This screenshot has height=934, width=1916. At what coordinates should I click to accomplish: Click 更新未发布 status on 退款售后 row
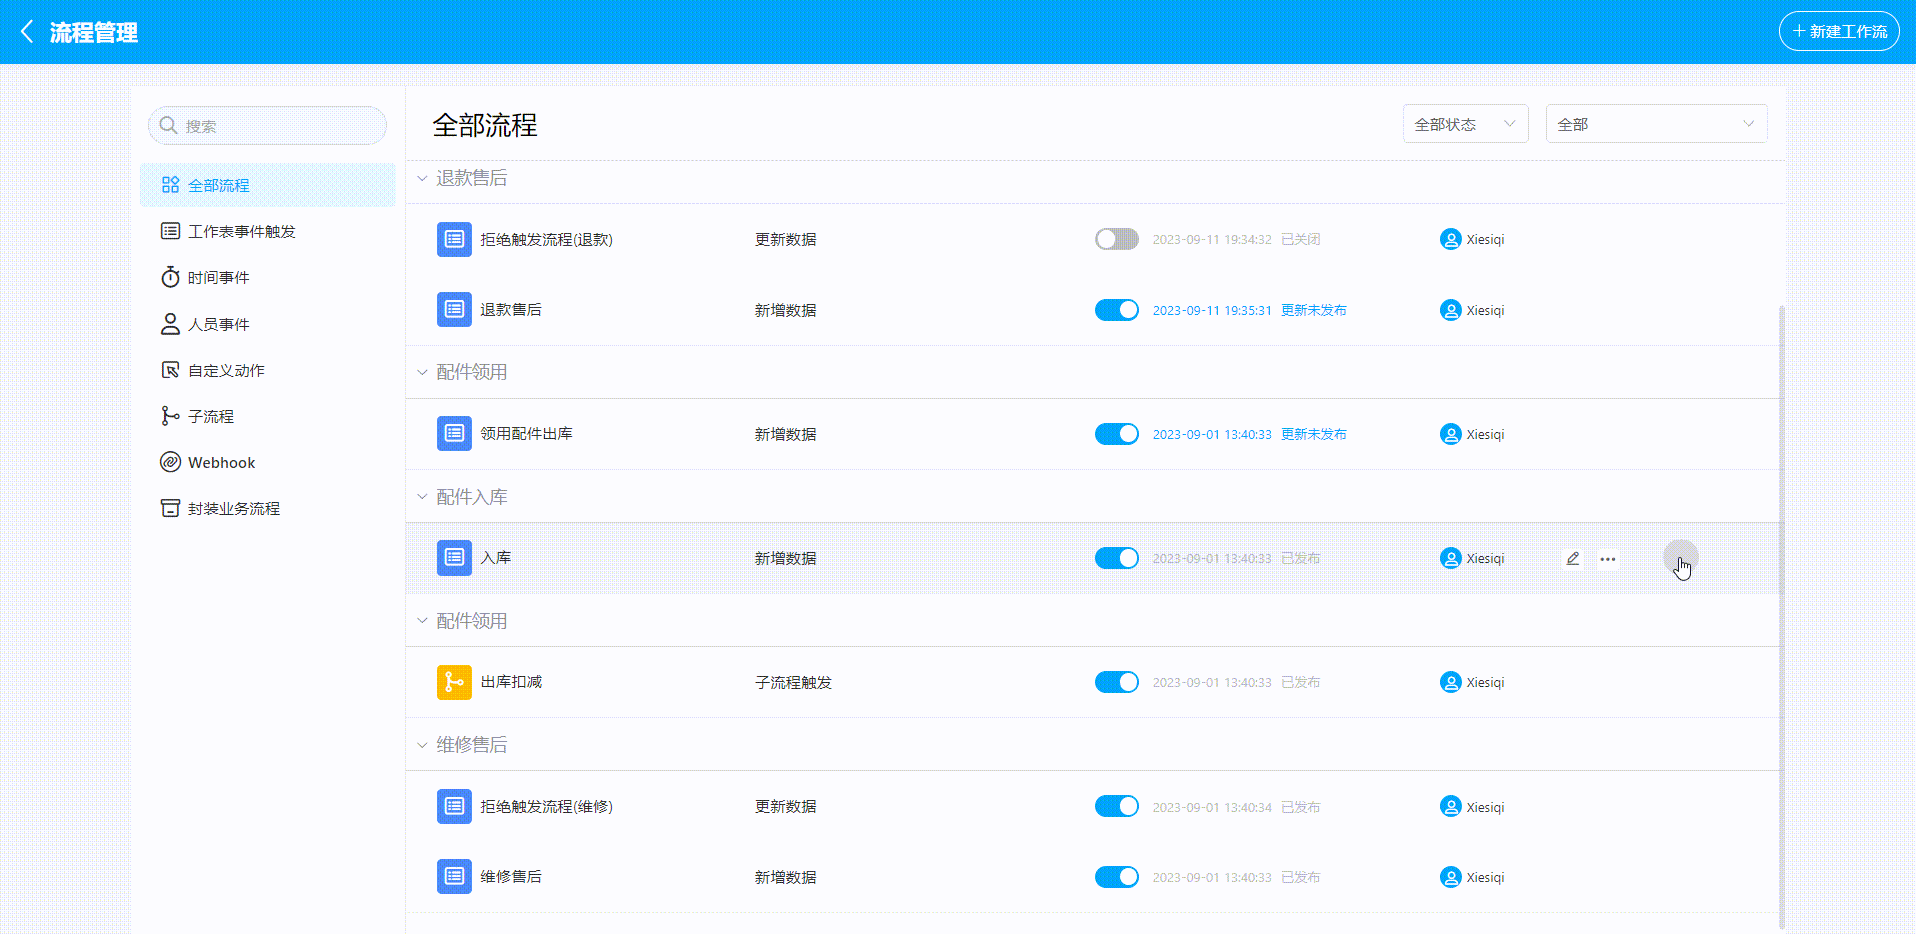(x=1313, y=310)
